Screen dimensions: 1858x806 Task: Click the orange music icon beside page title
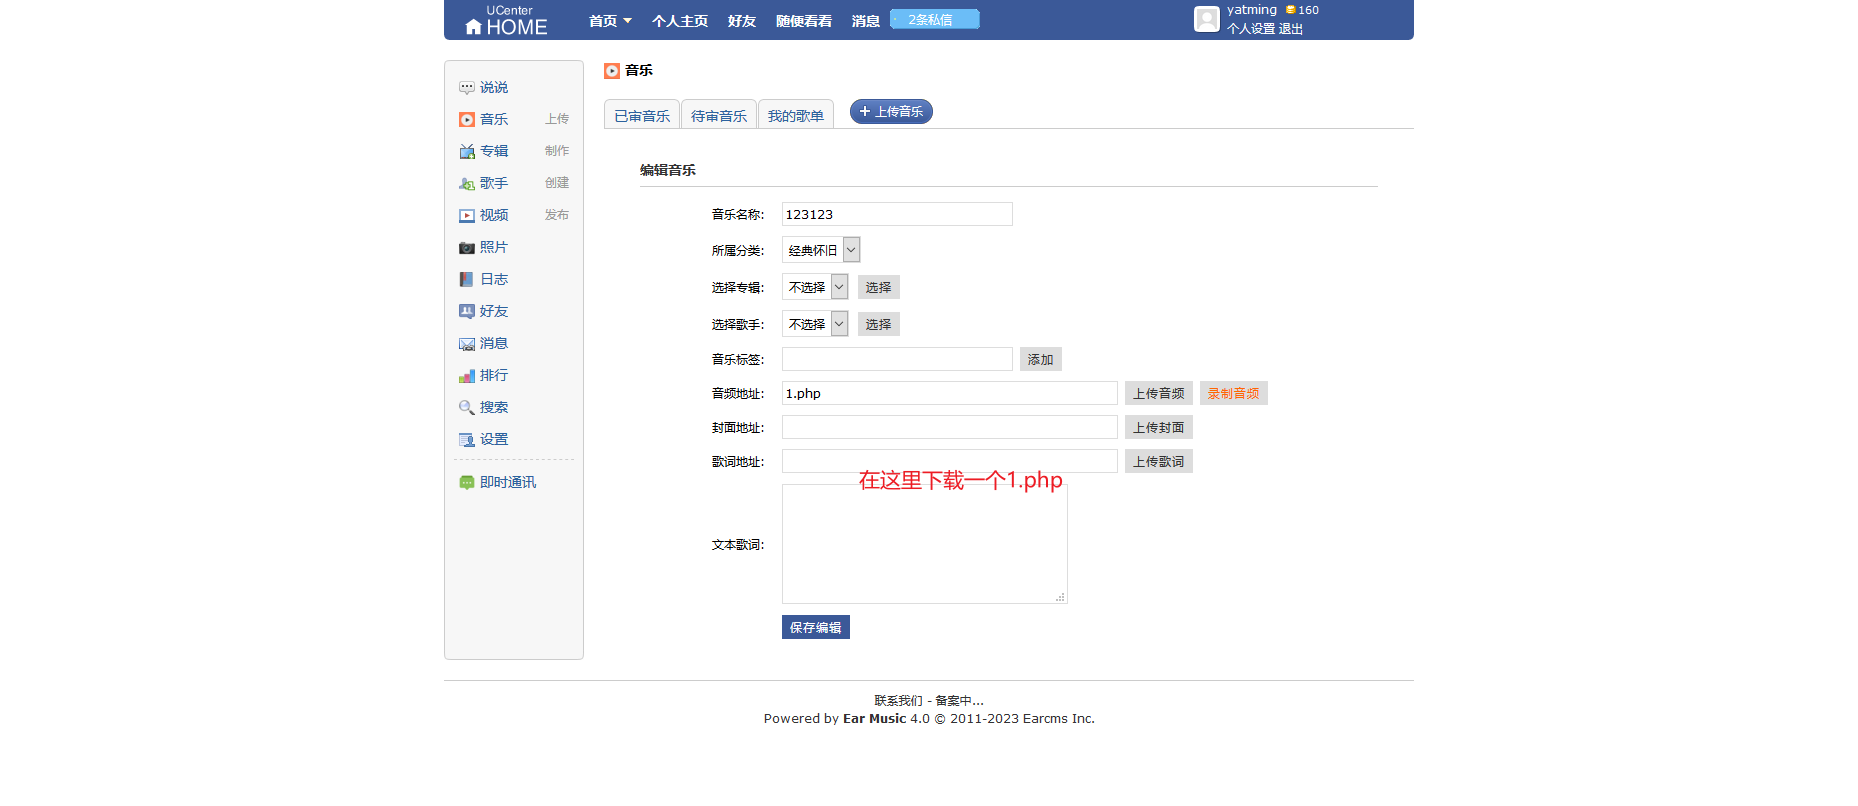tap(612, 71)
